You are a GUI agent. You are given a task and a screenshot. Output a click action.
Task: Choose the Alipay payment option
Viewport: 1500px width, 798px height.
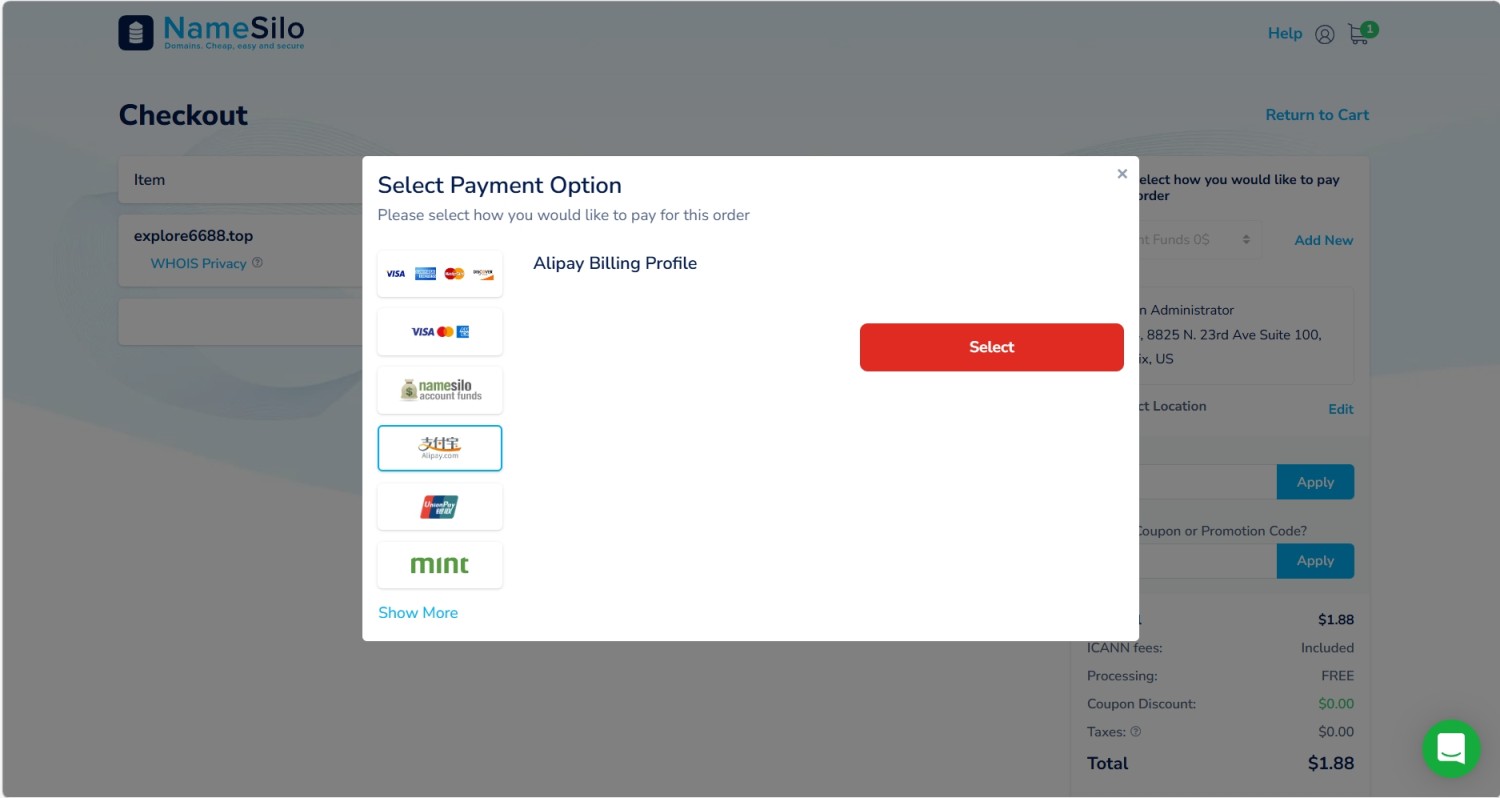tap(440, 448)
